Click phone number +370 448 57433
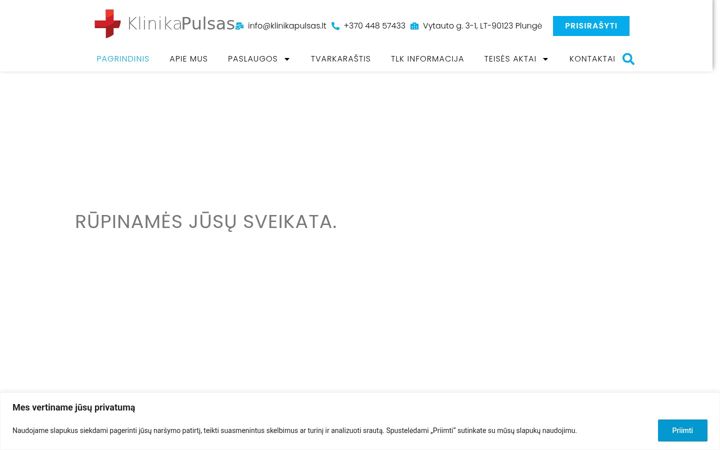 point(374,26)
